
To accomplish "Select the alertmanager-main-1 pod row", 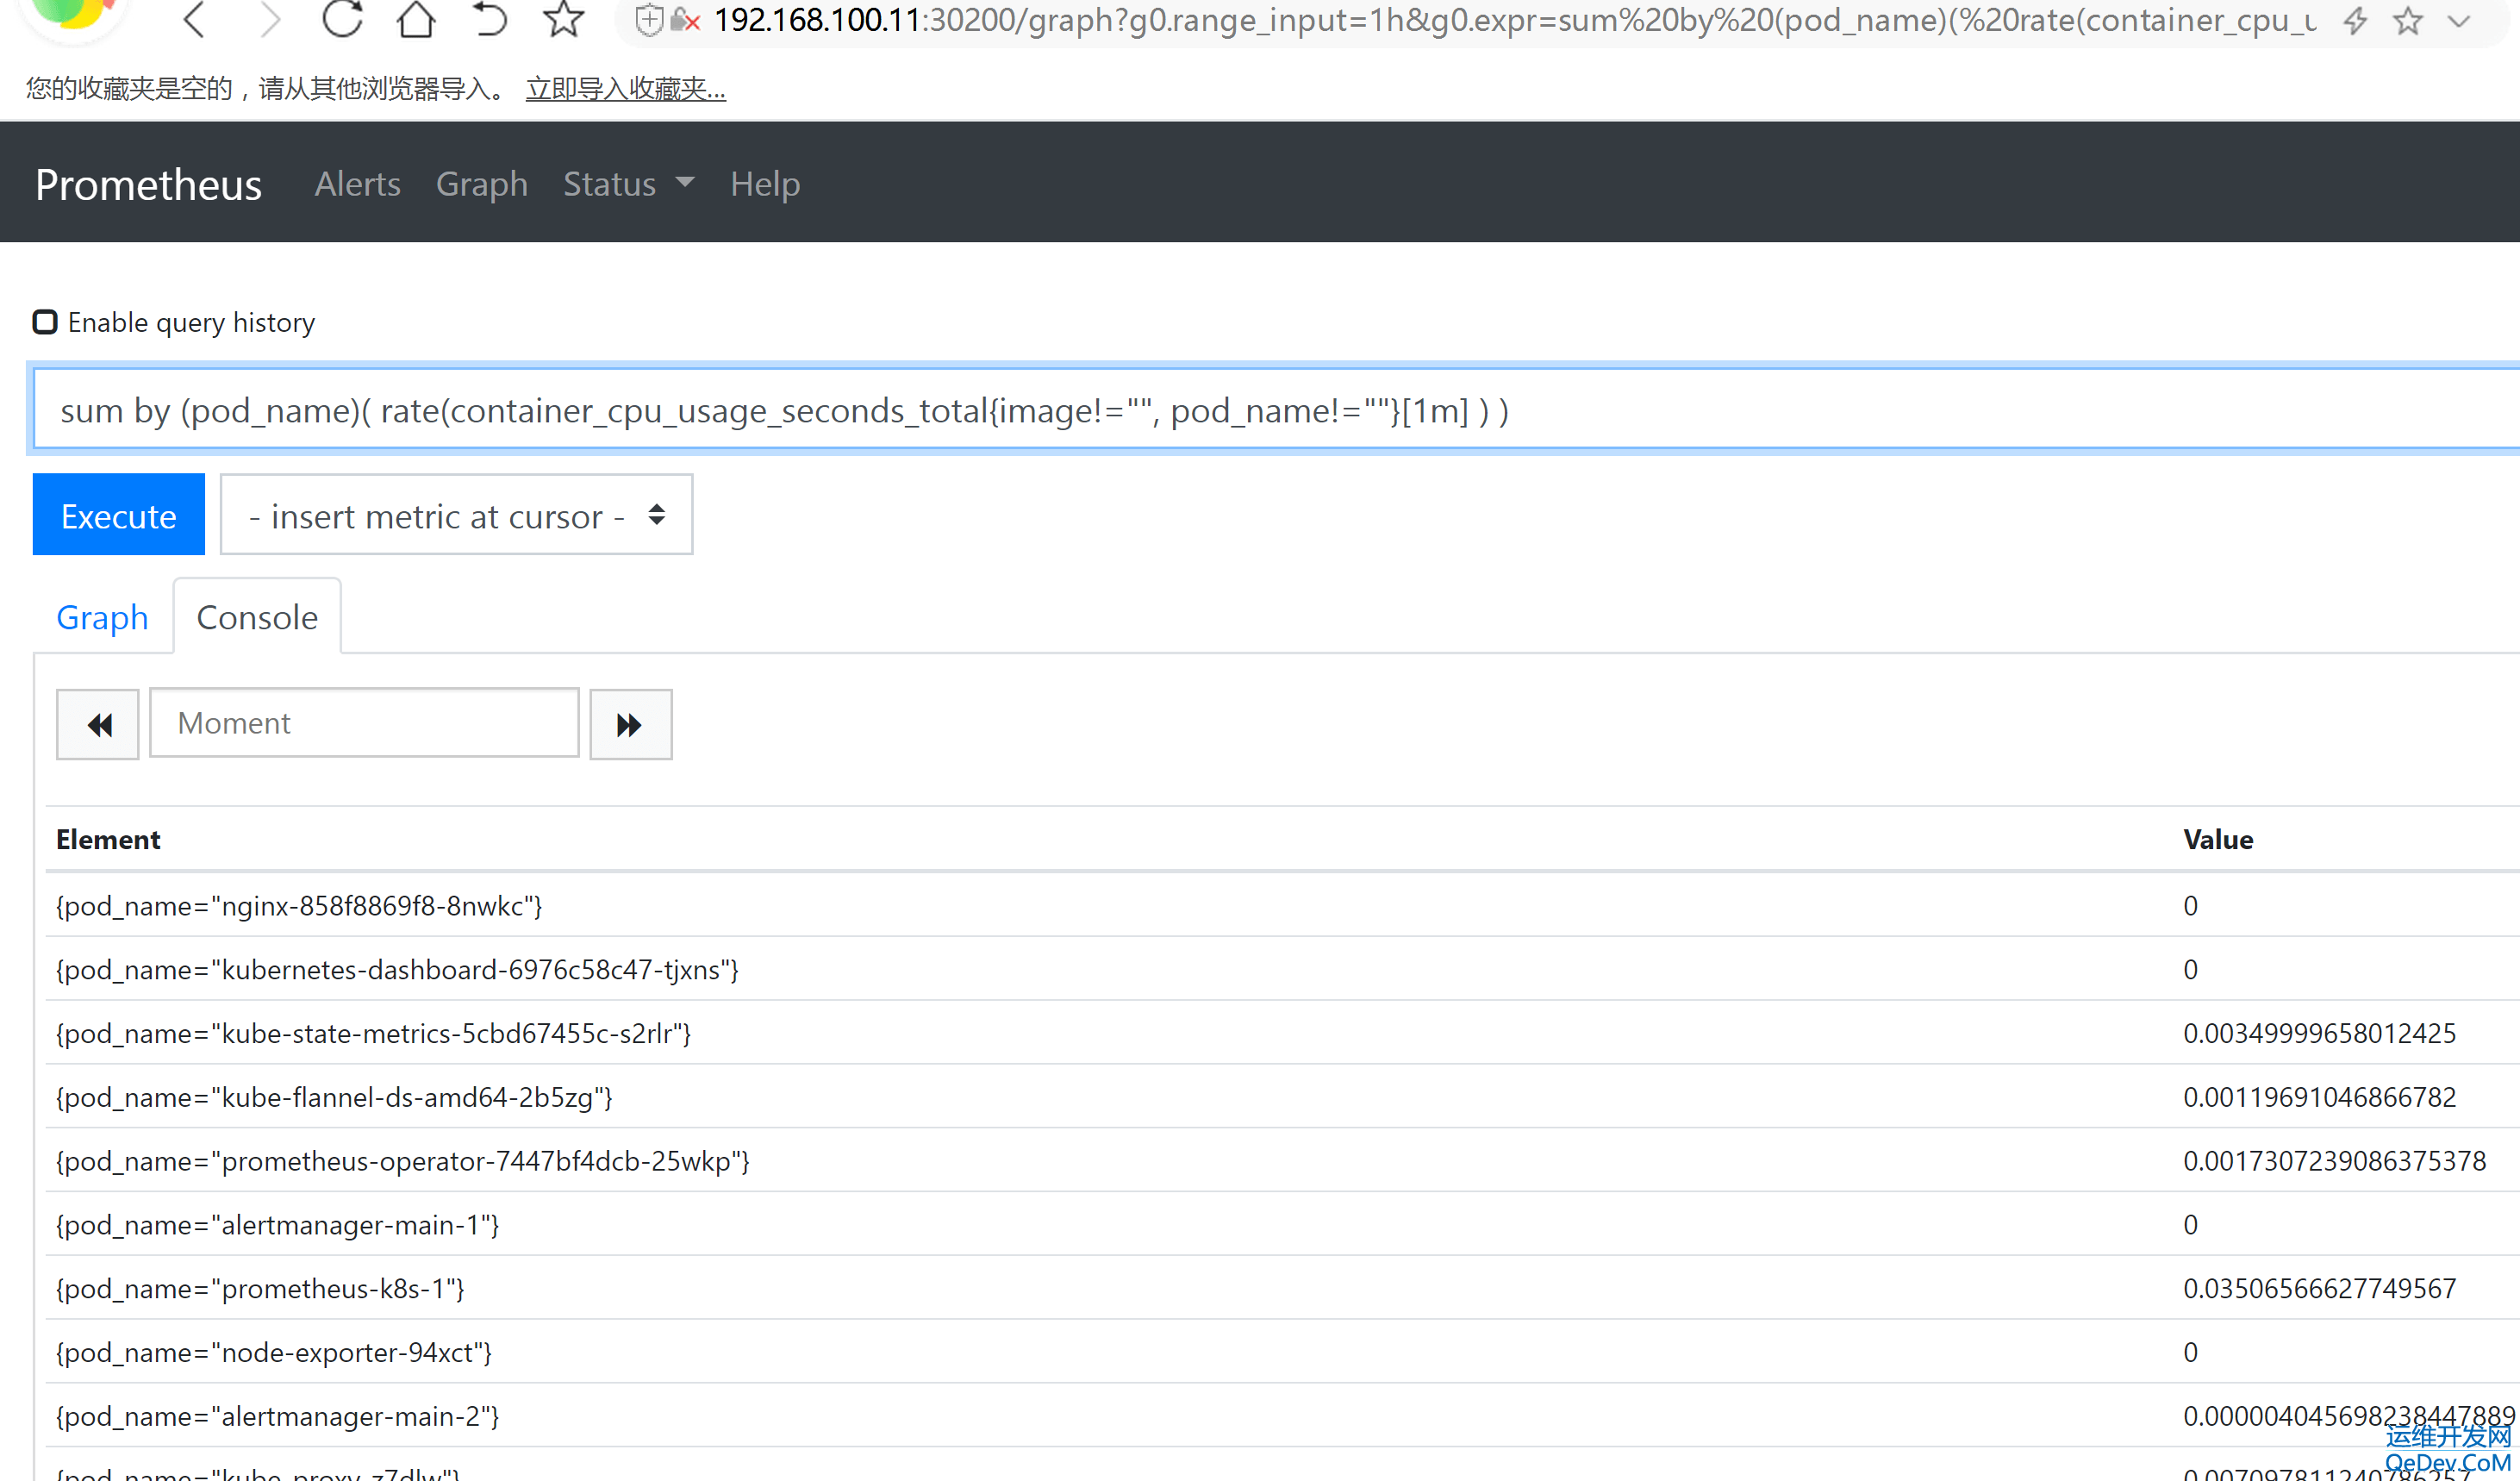I will 1282,1225.
